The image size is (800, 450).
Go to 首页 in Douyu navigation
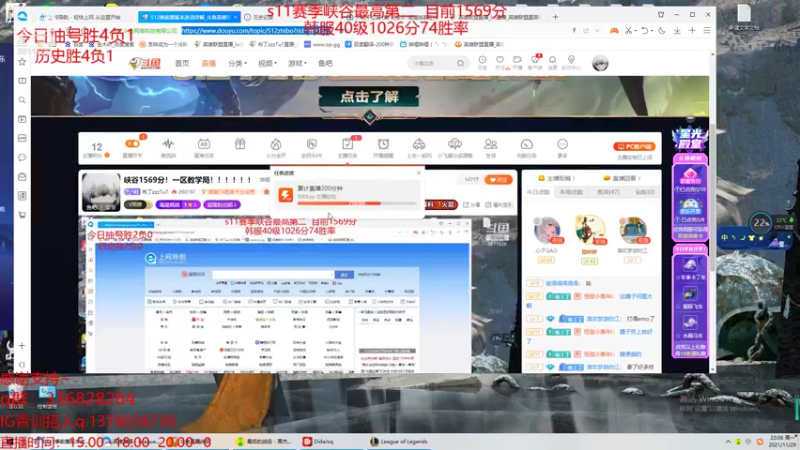182,63
